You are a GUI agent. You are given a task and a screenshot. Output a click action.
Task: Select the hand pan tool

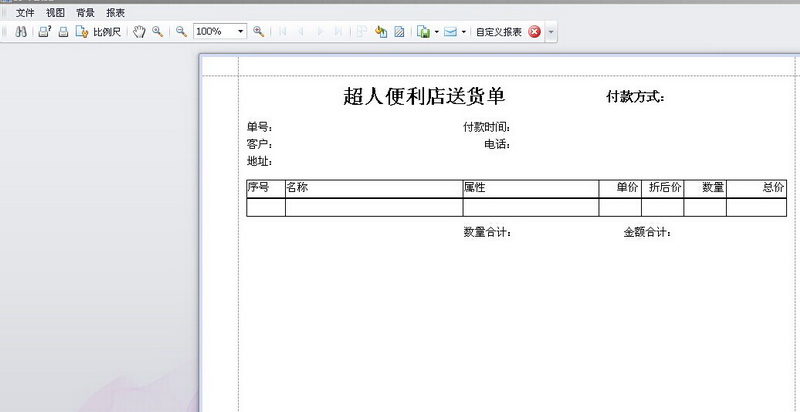point(139,32)
